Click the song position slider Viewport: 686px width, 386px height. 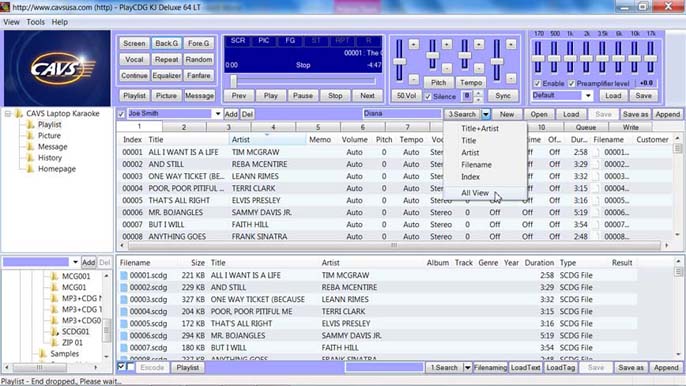[x=303, y=81]
